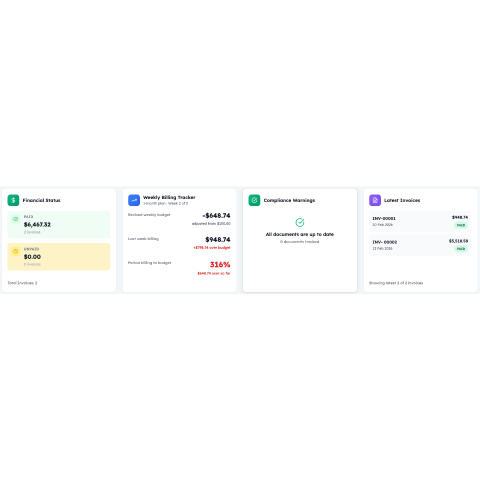Click the Paid badge on INV-00002
The width and height of the screenshot is (480, 480).
coord(461,249)
